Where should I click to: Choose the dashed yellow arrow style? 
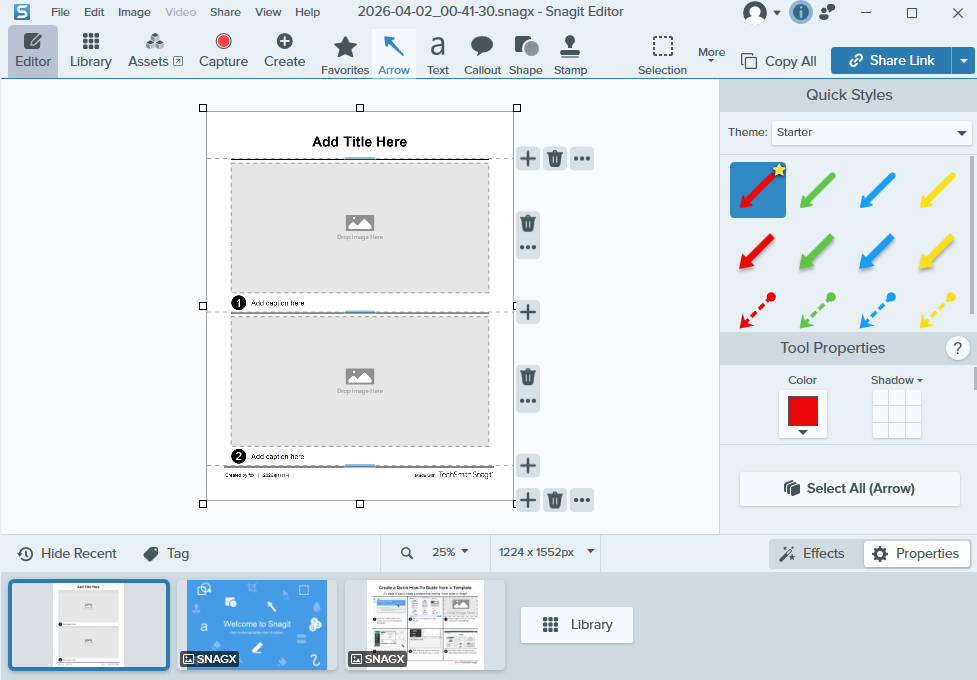coord(937,309)
